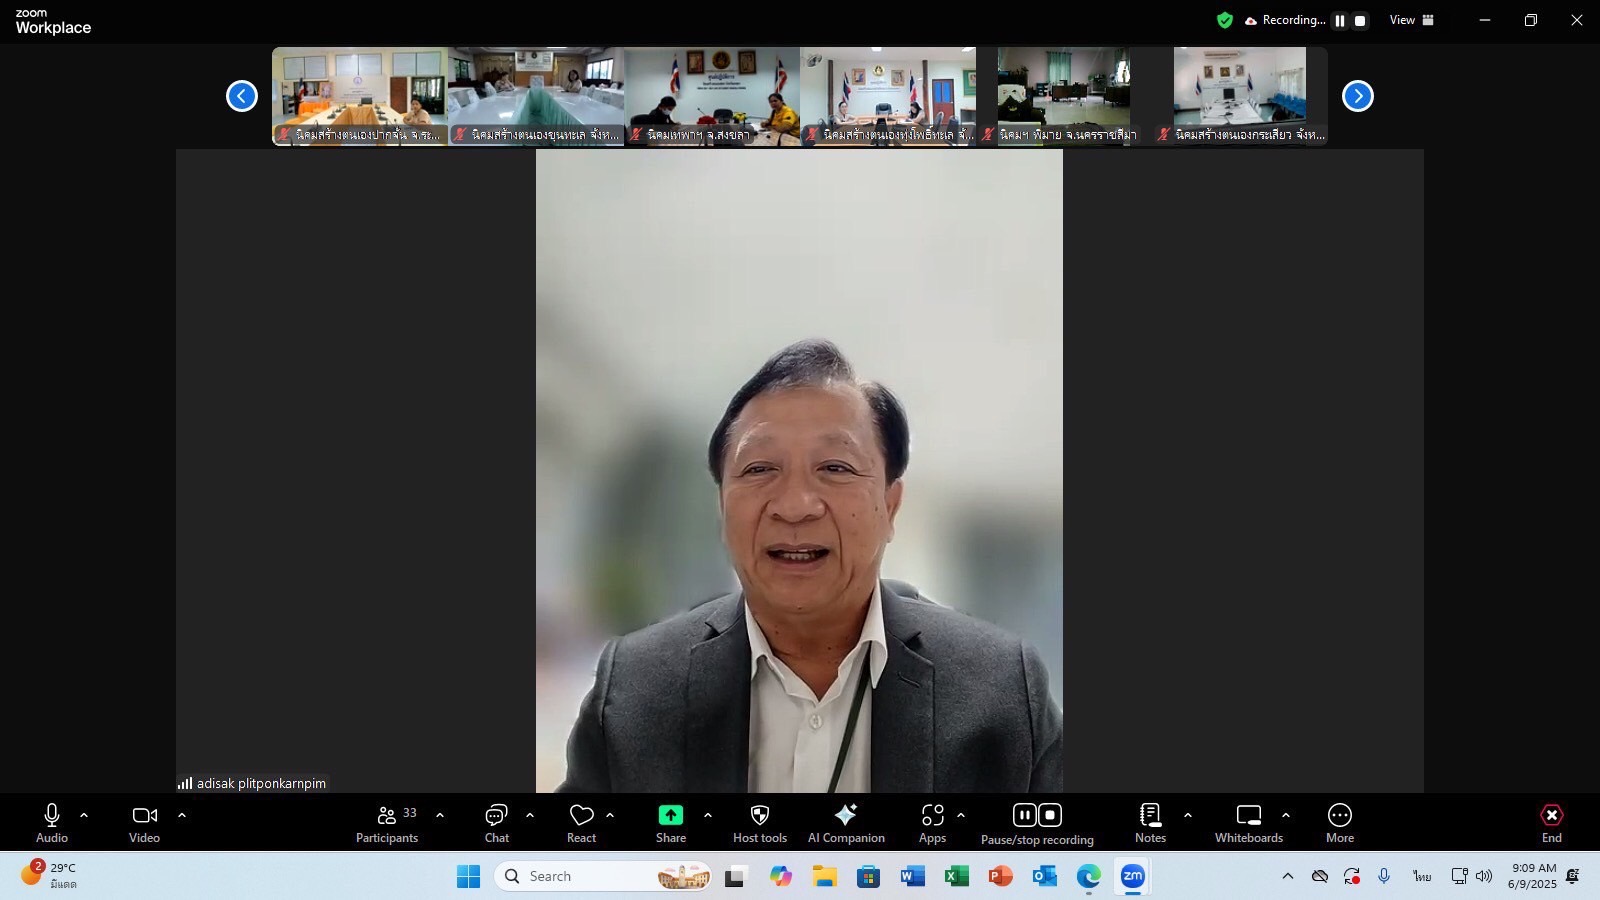Click the OneDrive cloud tray icon

[x=1320, y=876]
